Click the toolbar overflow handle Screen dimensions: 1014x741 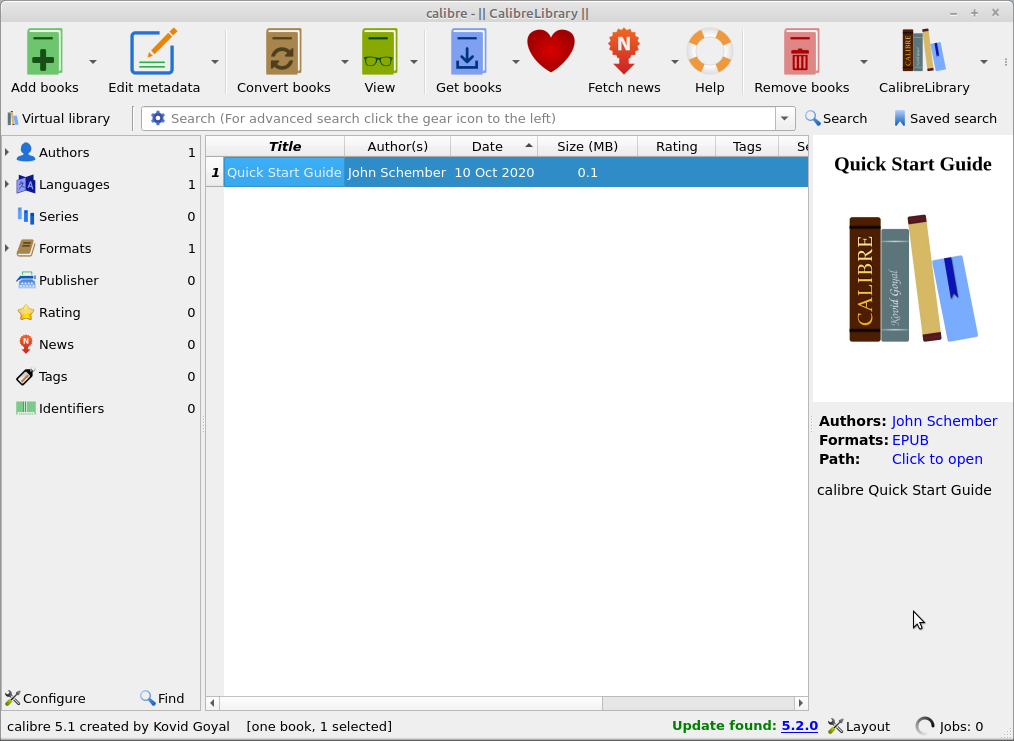pyautogui.click(x=1006, y=62)
